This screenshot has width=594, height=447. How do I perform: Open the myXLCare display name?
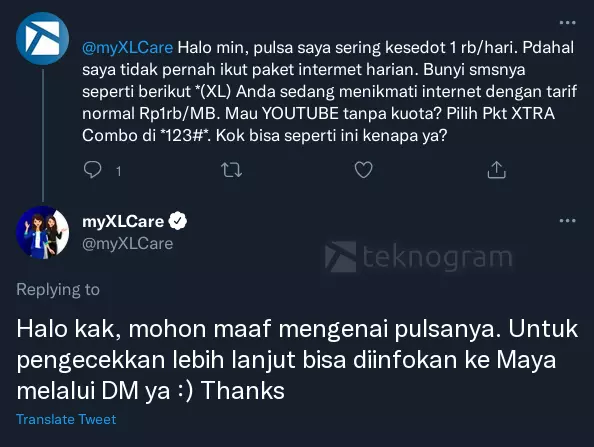(123, 222)
